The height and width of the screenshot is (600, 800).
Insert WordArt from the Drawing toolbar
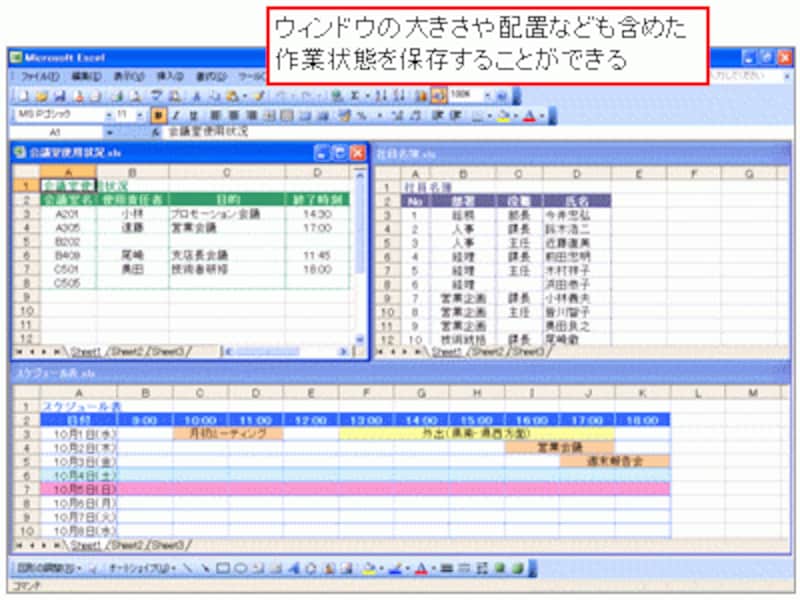tap(293, 568)
